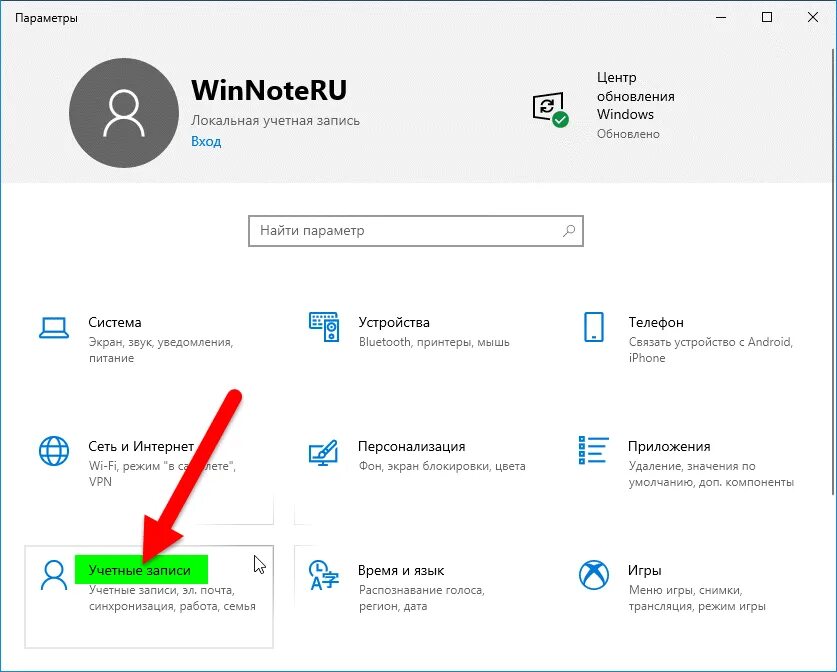Open the Время и язык clock icon
837x672 pixels.
(324, 575)
